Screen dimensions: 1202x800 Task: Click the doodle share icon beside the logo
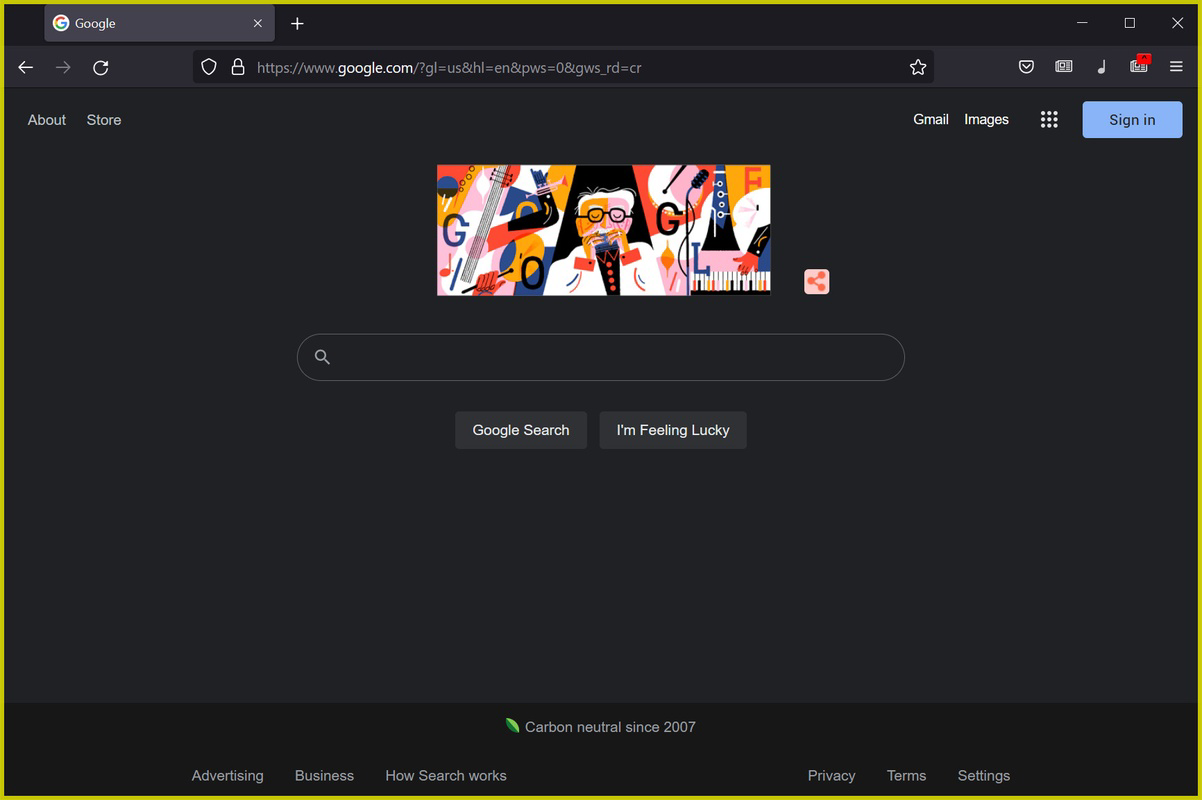[x=816, y=281]
